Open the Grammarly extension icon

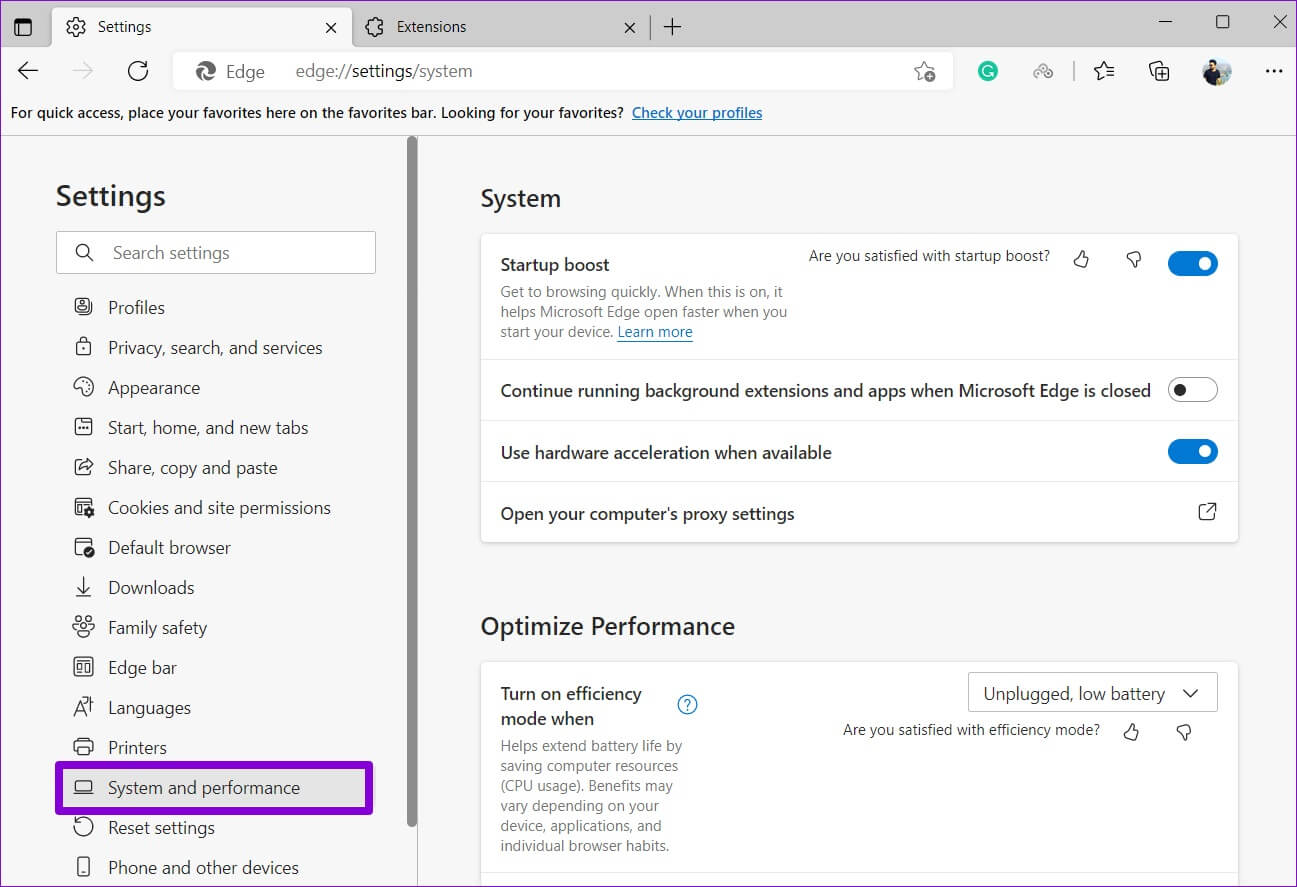click(x=988, y=71)
